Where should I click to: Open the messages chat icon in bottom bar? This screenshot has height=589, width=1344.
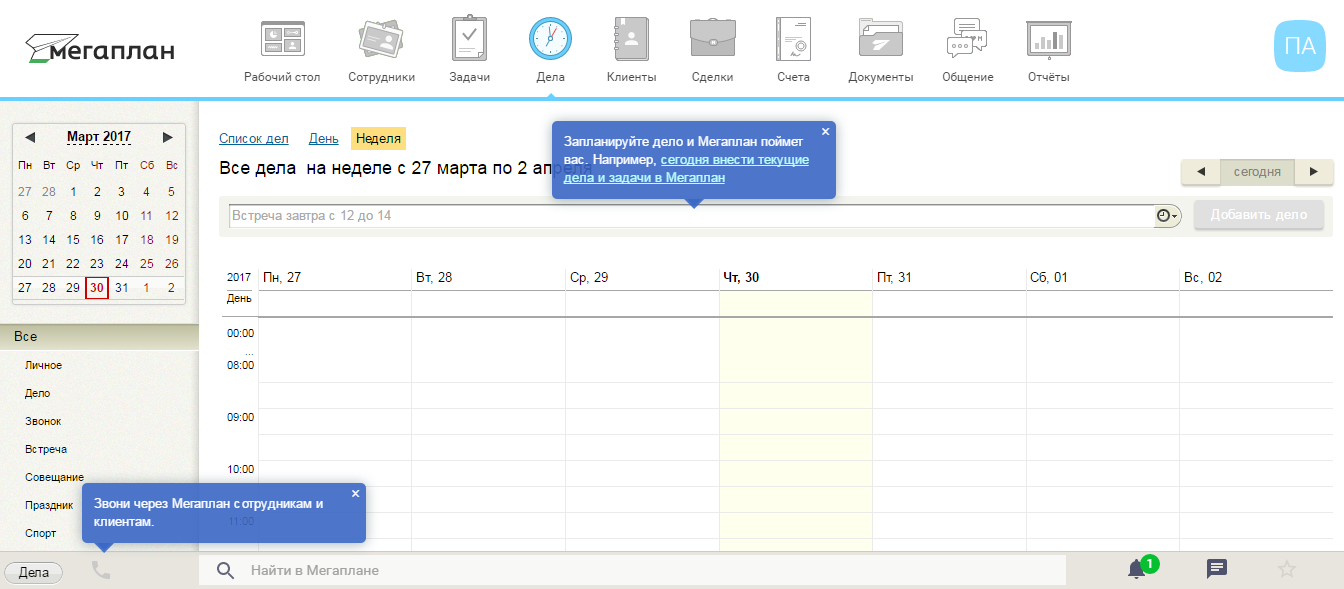[x=1217, y=569]
